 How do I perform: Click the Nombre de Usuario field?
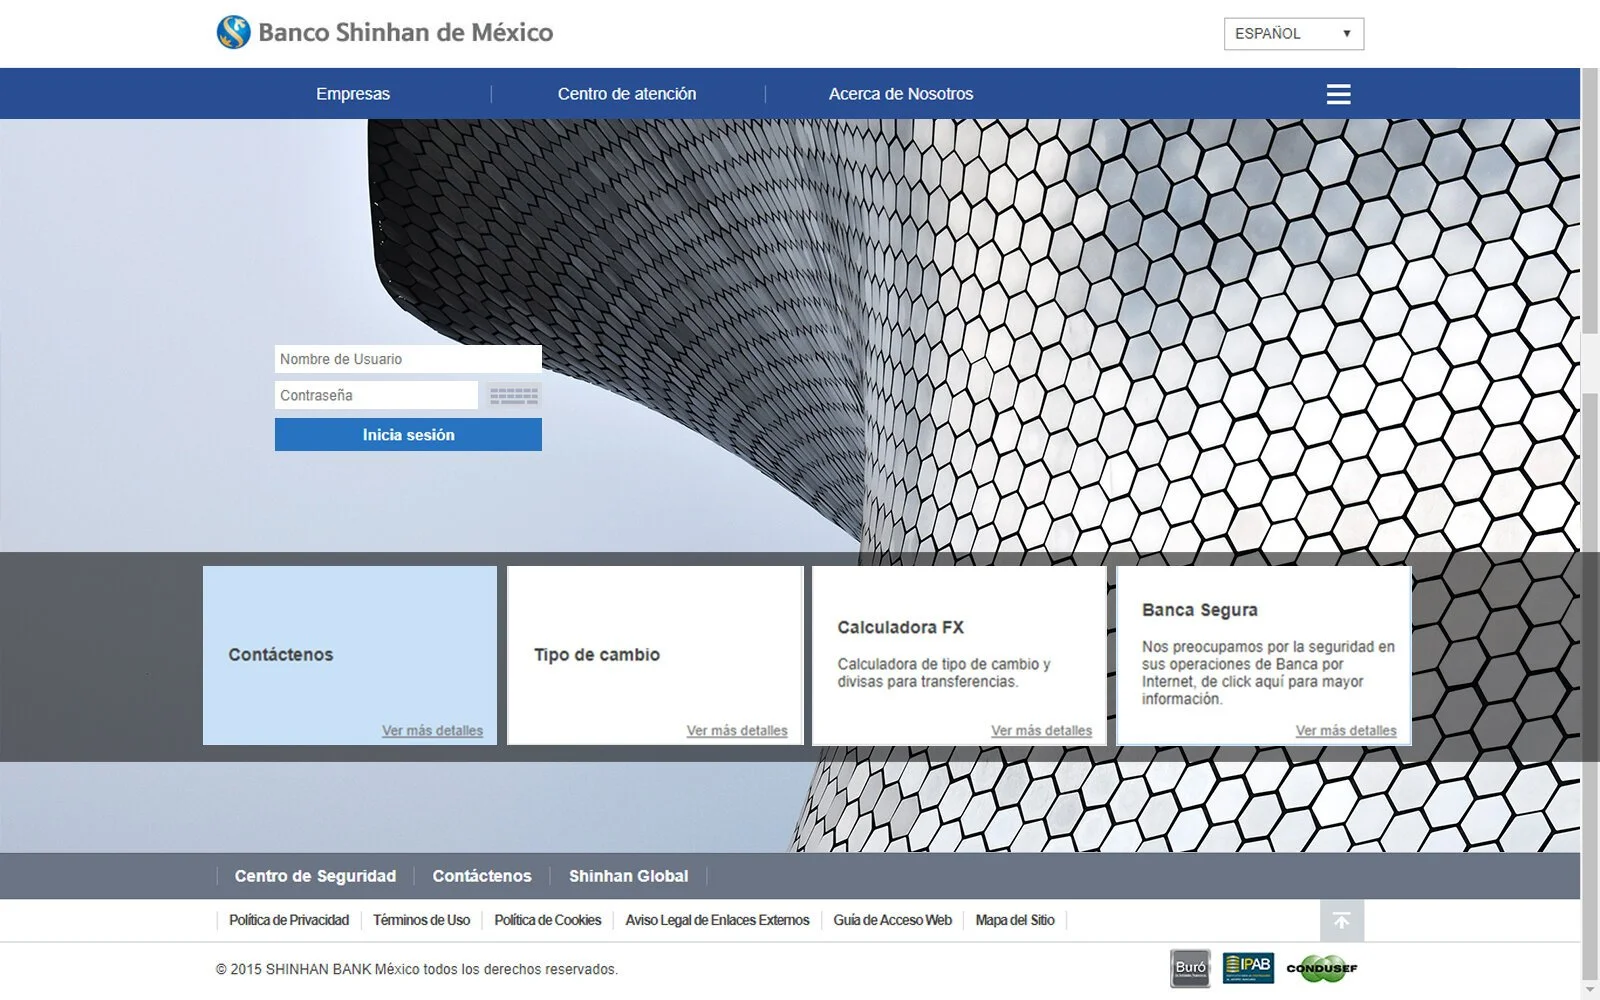[408, 359]
